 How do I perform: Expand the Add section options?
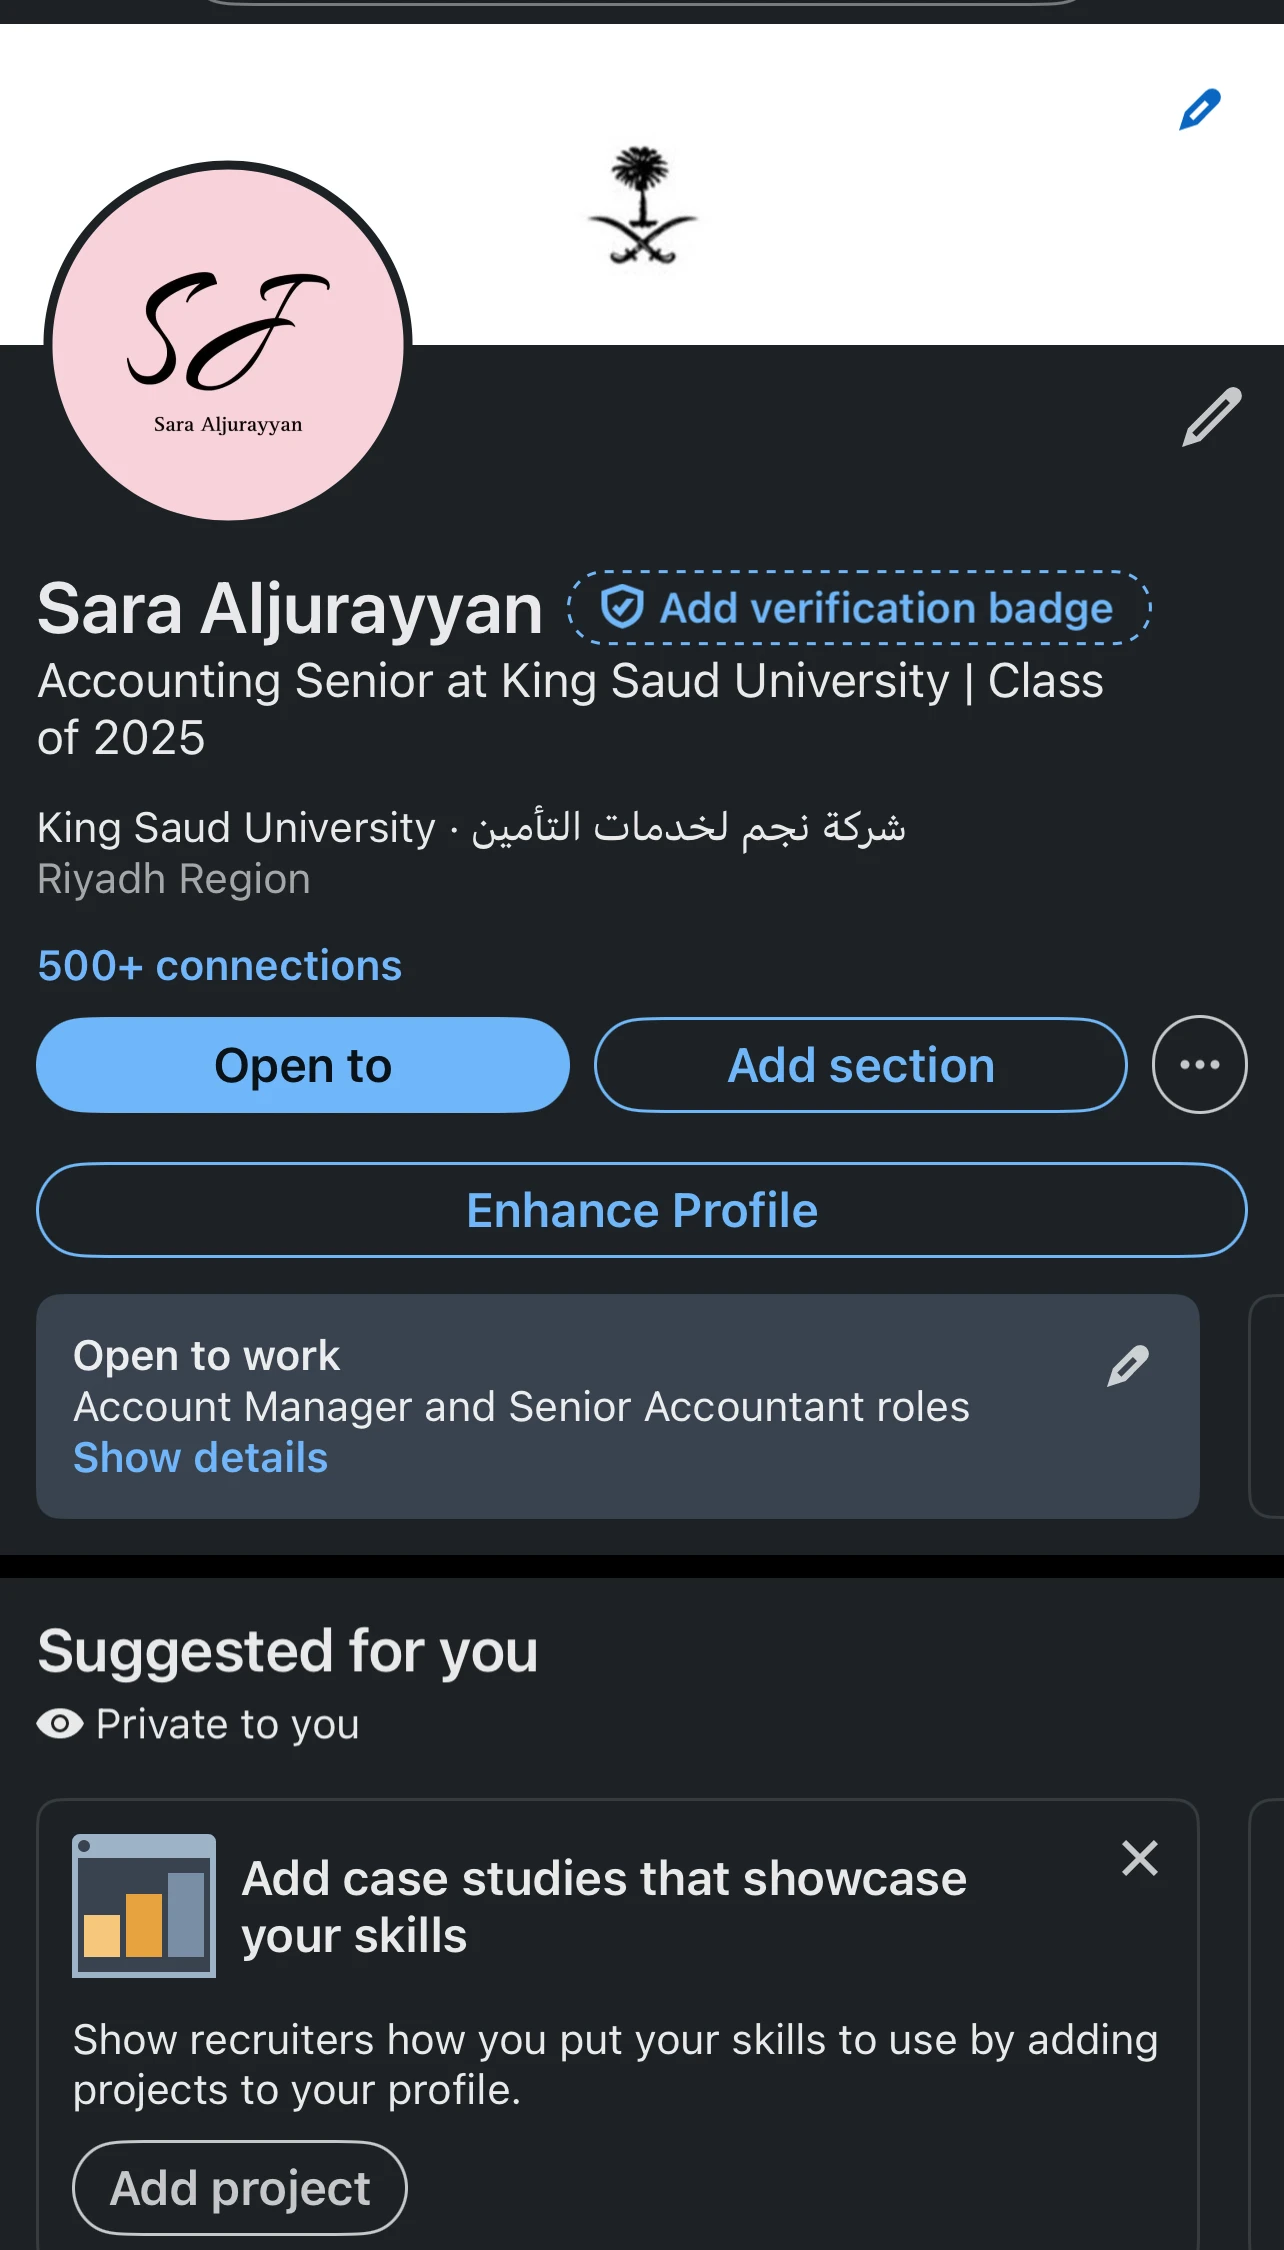point(861,1065)
